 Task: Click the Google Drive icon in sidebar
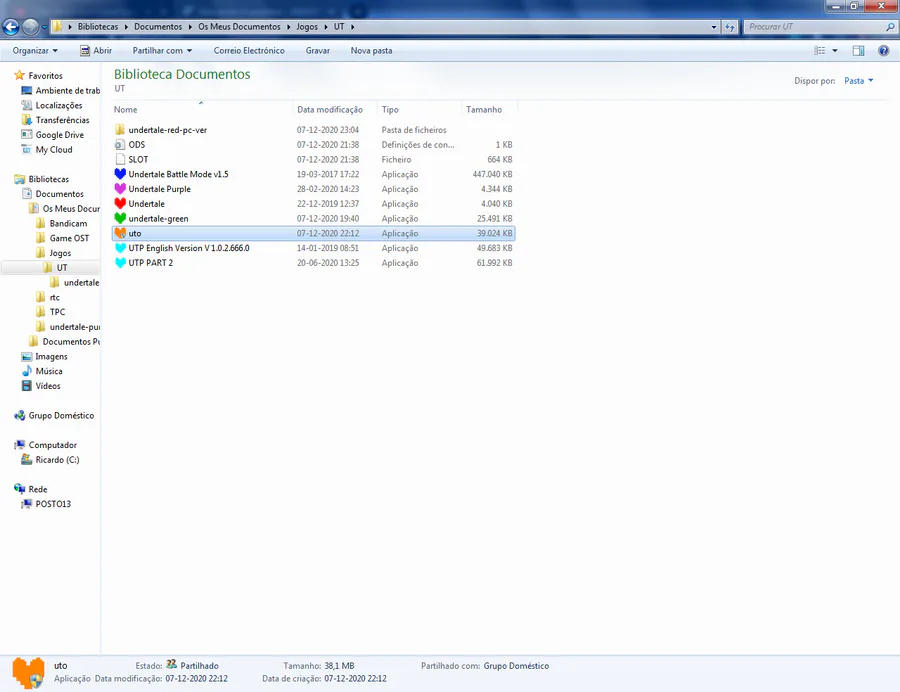point(26,134)
